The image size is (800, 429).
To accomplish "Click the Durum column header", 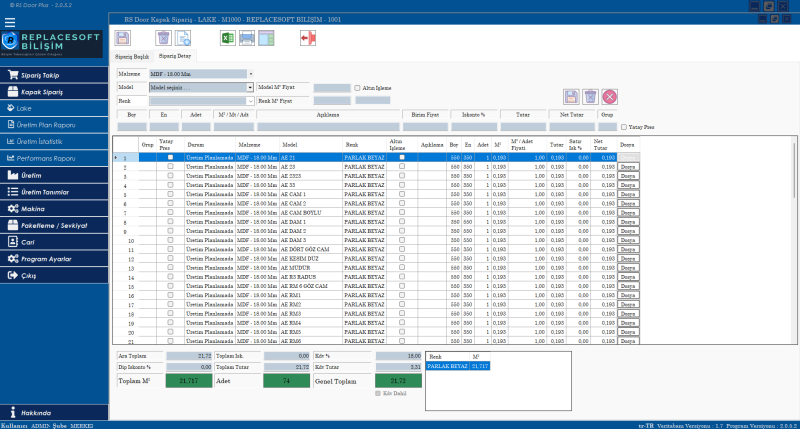I will click(210, 145).
